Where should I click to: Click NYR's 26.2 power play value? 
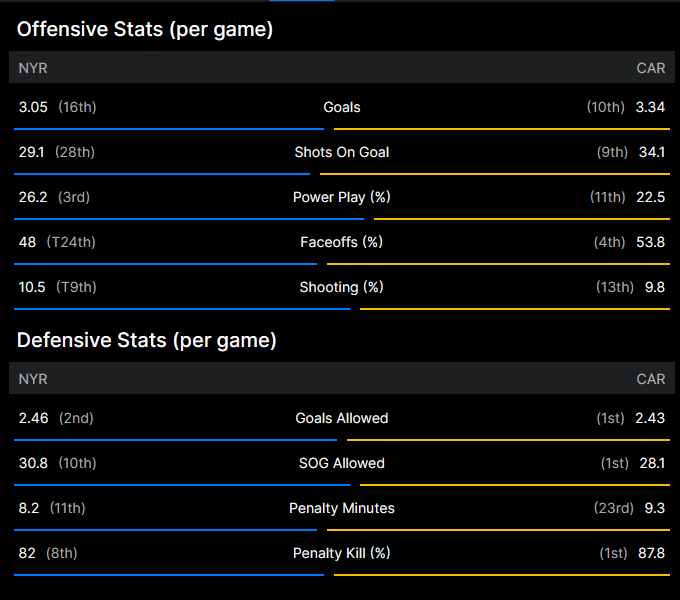33,197
